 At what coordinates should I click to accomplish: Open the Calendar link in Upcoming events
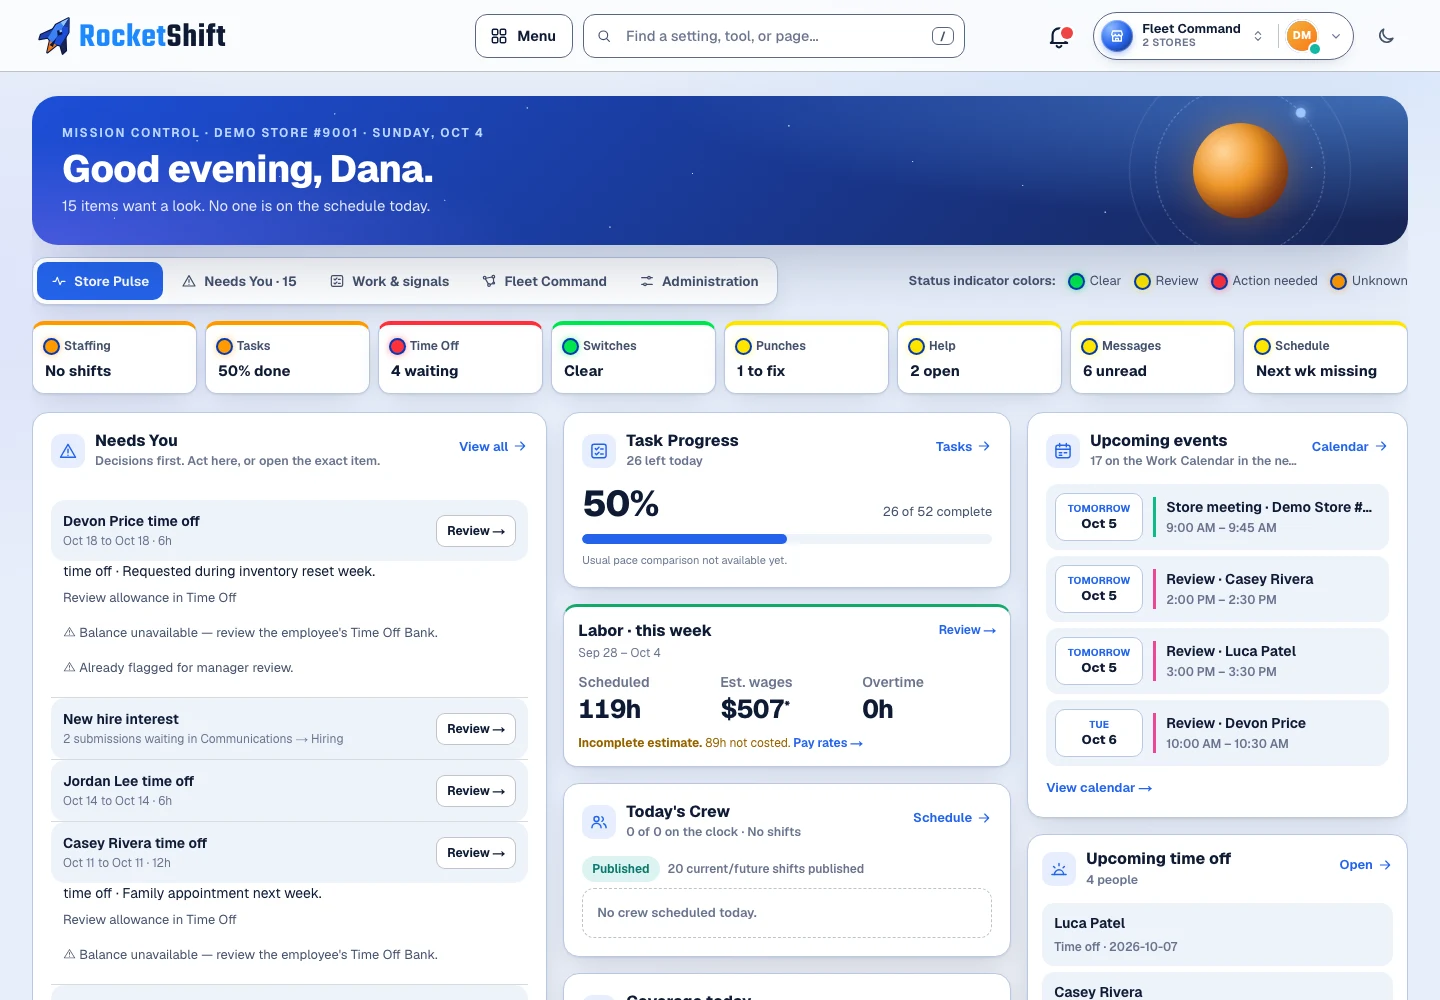1349,447
